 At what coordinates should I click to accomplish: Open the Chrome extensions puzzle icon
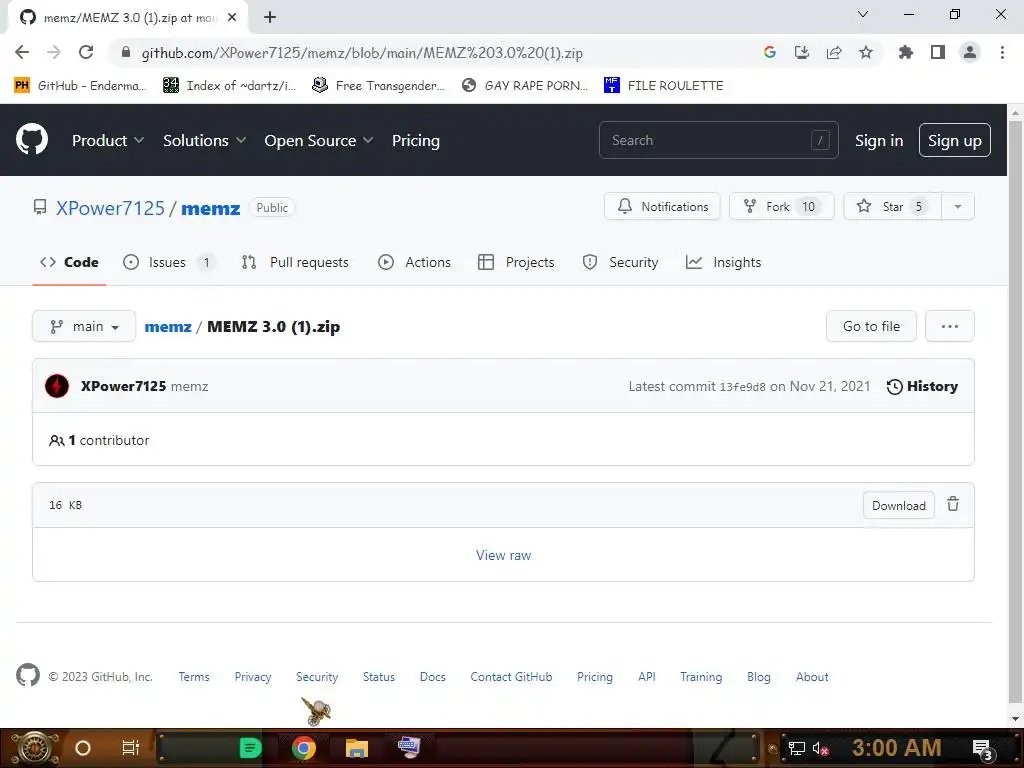click(905, 52)
